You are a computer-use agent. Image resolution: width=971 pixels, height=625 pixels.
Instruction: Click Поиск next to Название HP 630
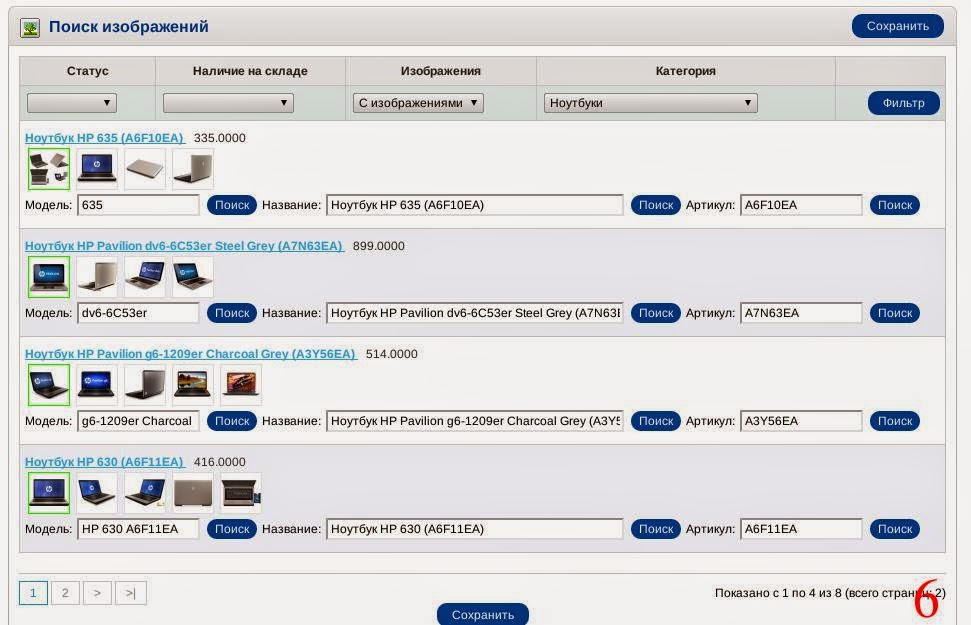(656, 529)
